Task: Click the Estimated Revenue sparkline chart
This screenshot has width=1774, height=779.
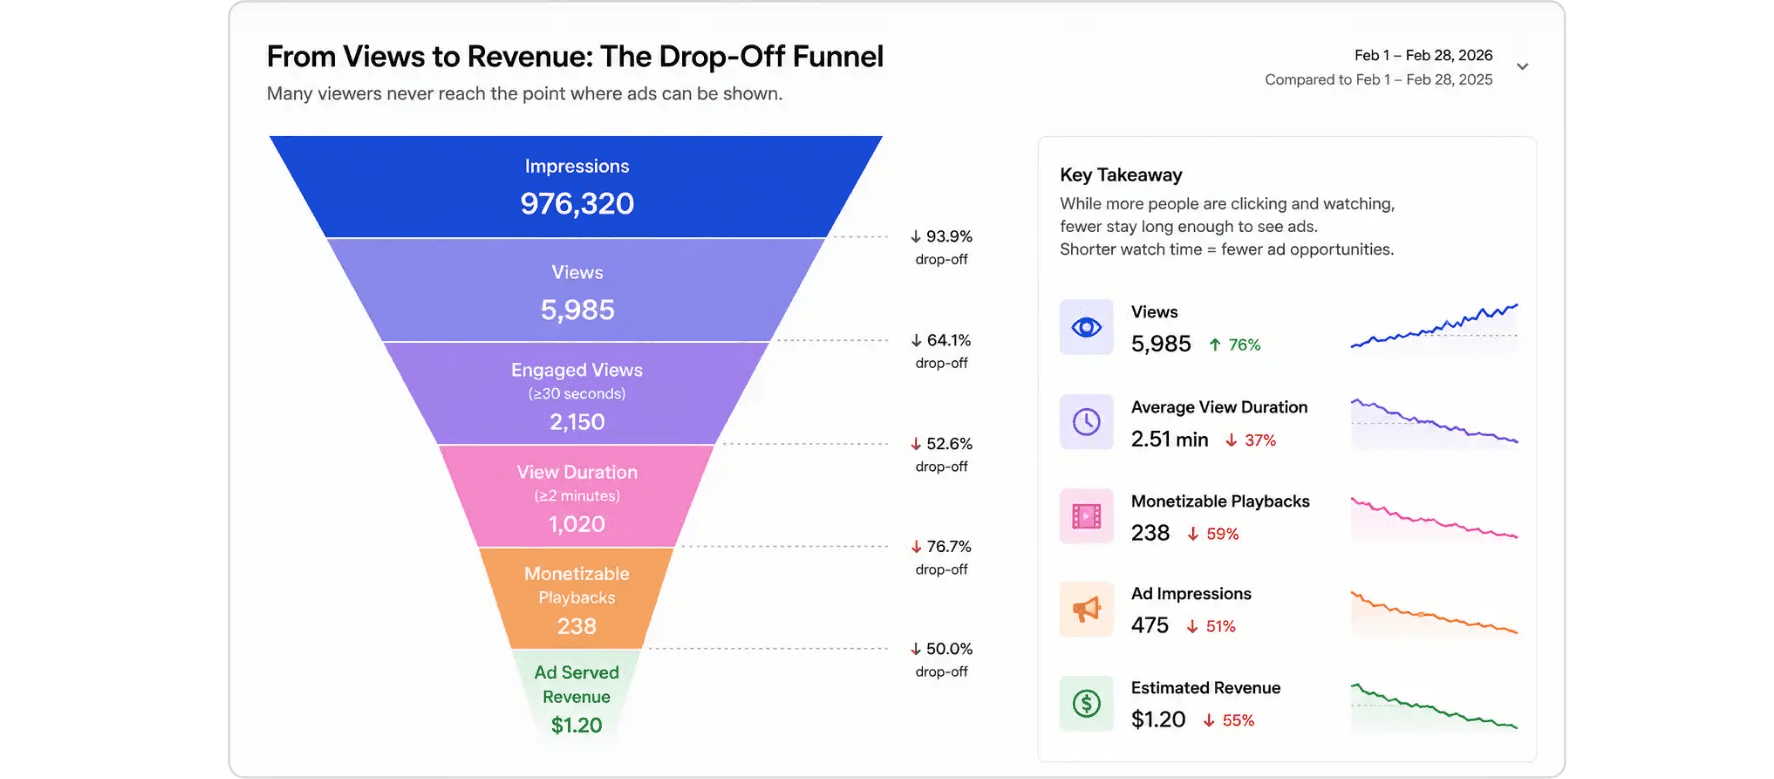Action: point(1434,705)
